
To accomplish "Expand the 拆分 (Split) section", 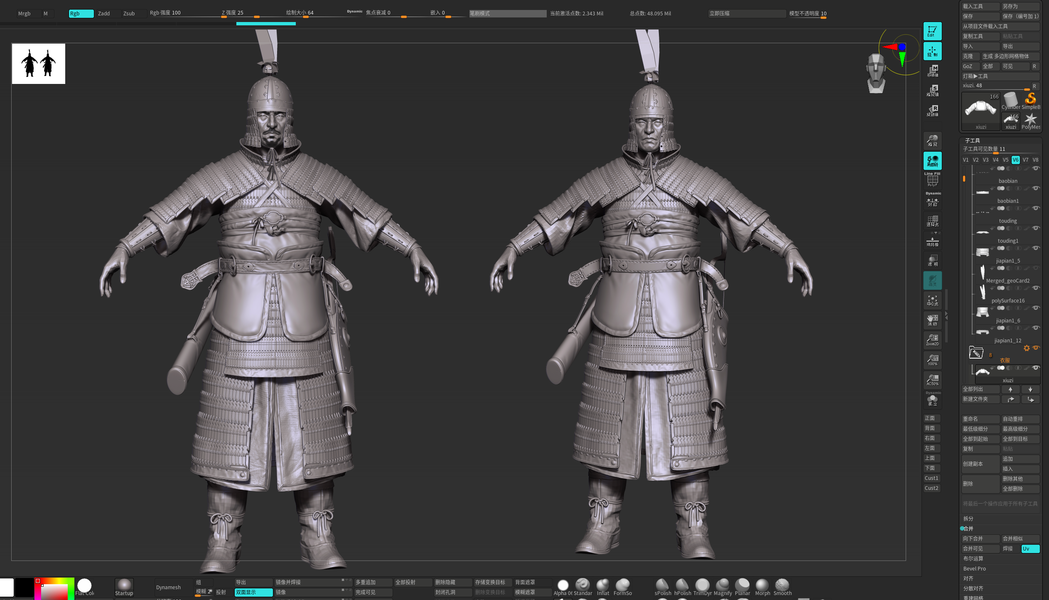I will [968, 518].
